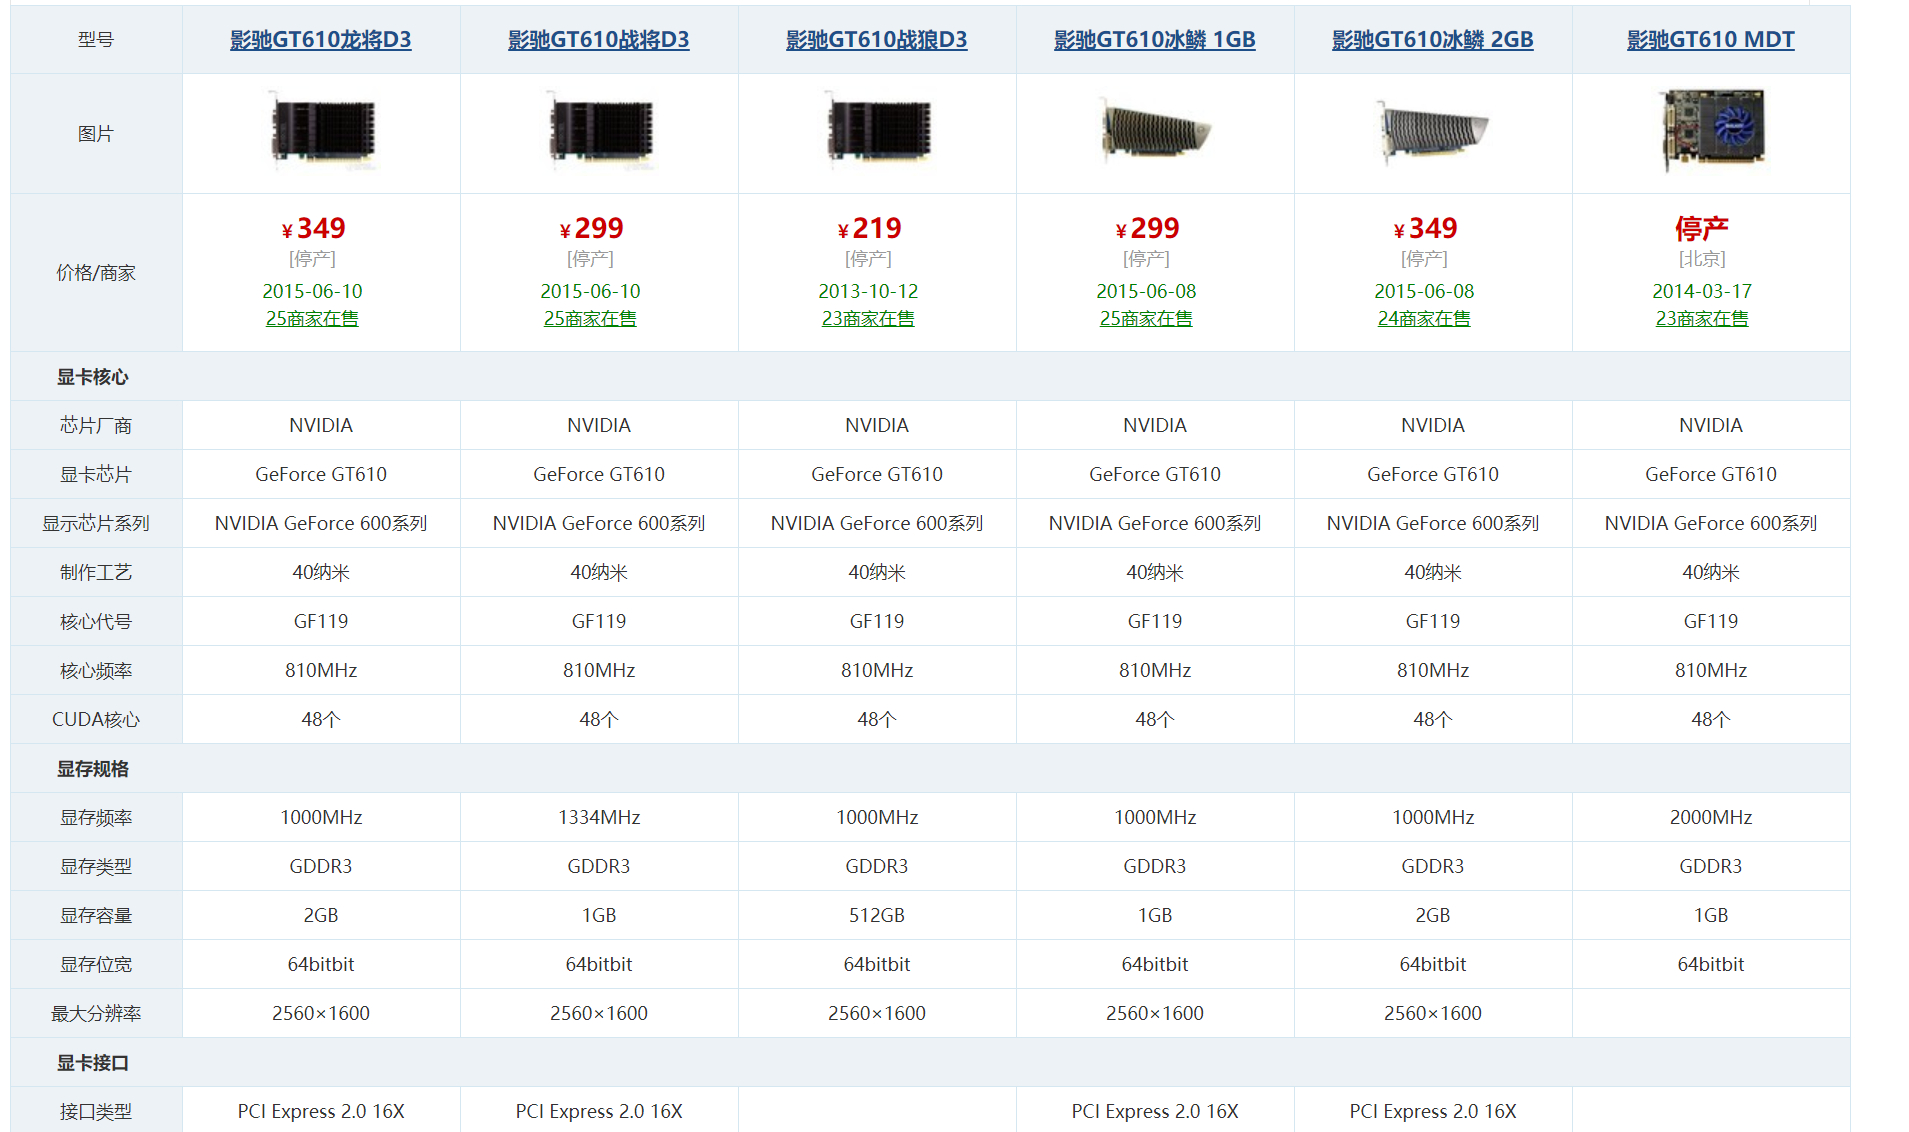Screen dimensions: 1909x1132
Task: Select the 显卡核心 section header
Action: click(x=92, y=377)
